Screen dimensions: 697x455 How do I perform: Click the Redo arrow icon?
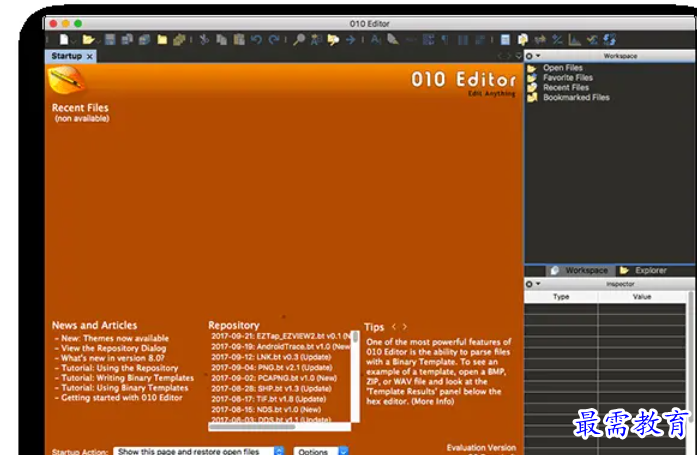click(x=273, y=40)
